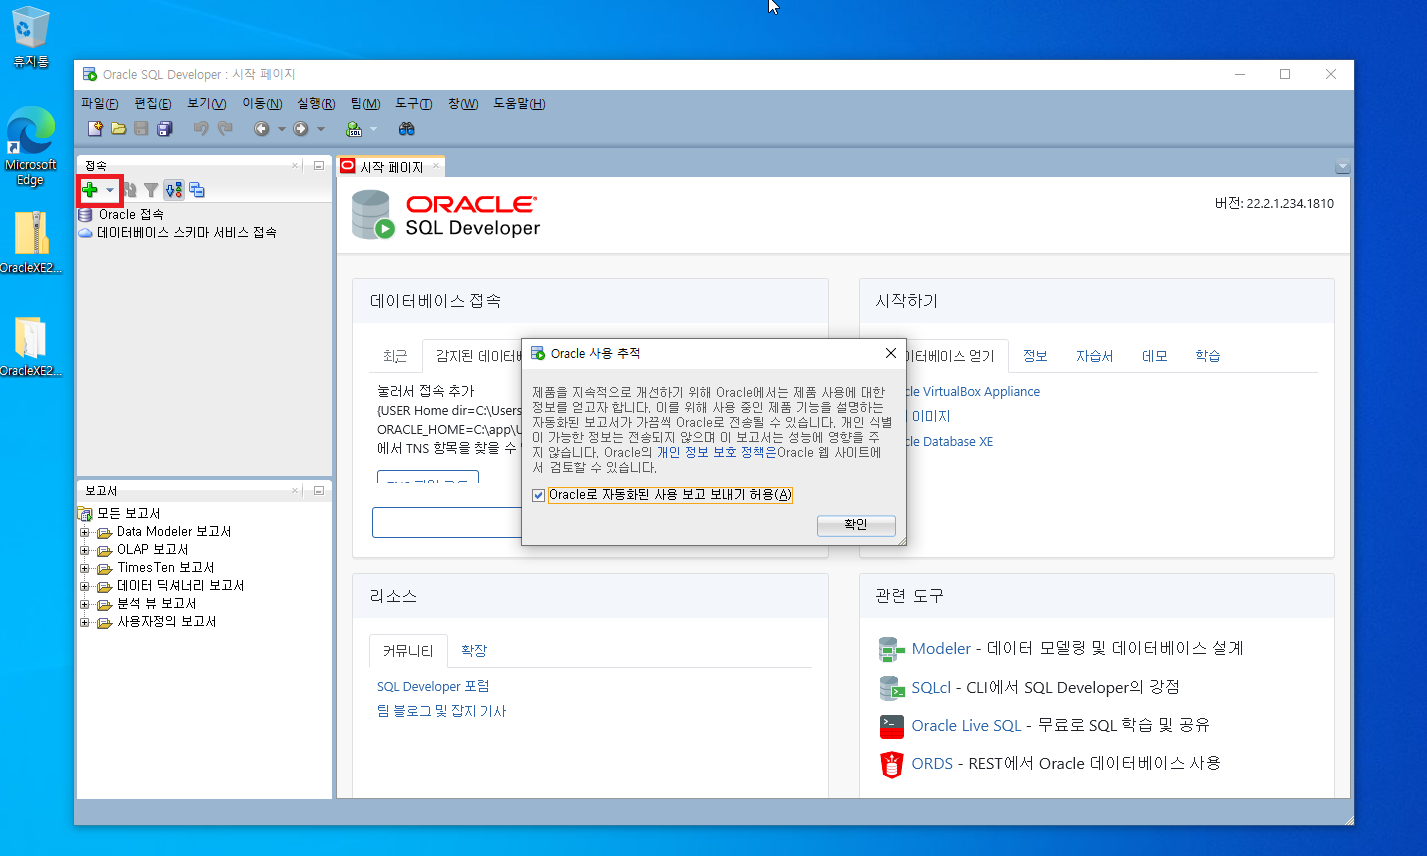Open the SQL Developer 포럼 link

pos(433,687)
